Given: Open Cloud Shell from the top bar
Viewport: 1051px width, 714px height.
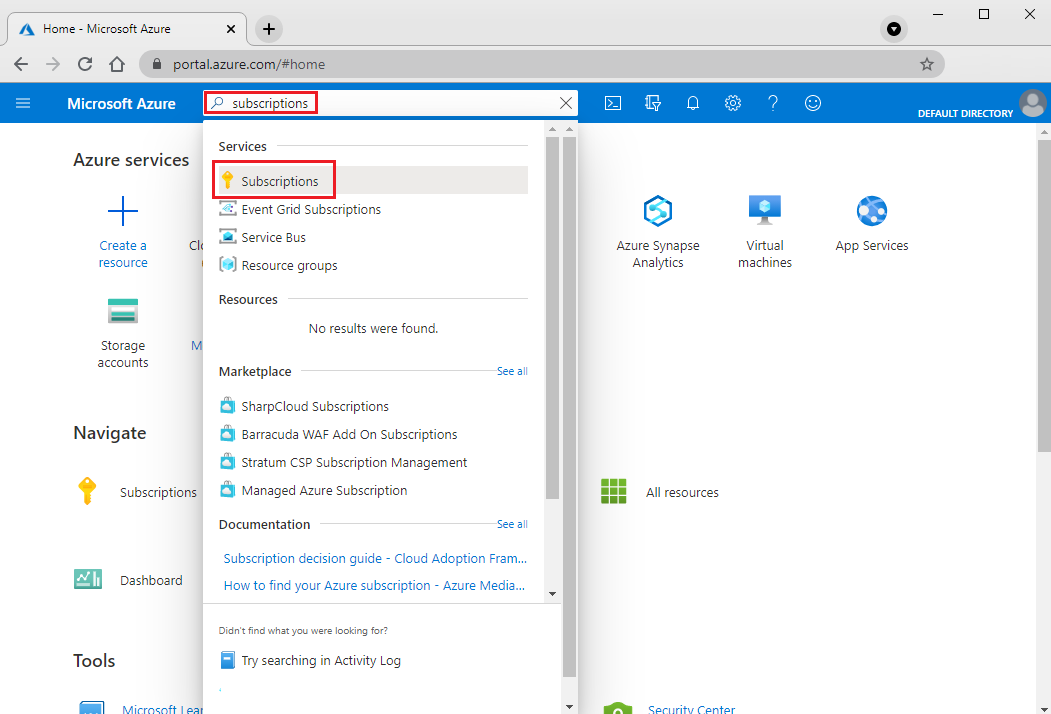Looking at the screenshot, I should click(613, 103).
